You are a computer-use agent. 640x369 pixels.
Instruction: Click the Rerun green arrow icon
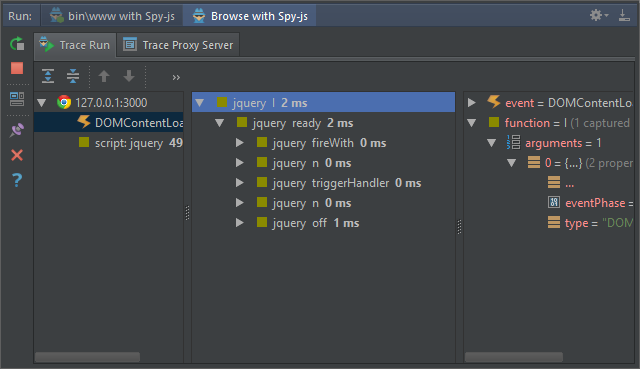pos(17,43)
